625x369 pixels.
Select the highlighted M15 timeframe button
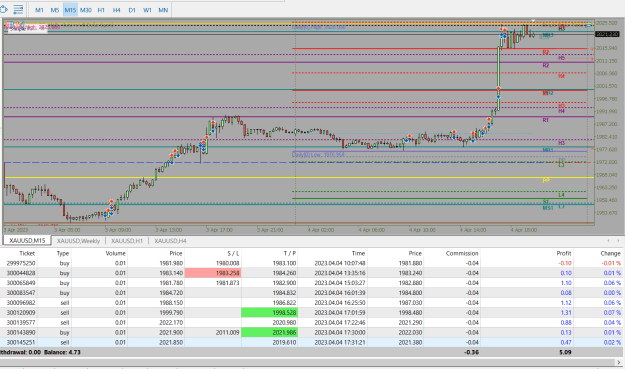pos(70,10)
